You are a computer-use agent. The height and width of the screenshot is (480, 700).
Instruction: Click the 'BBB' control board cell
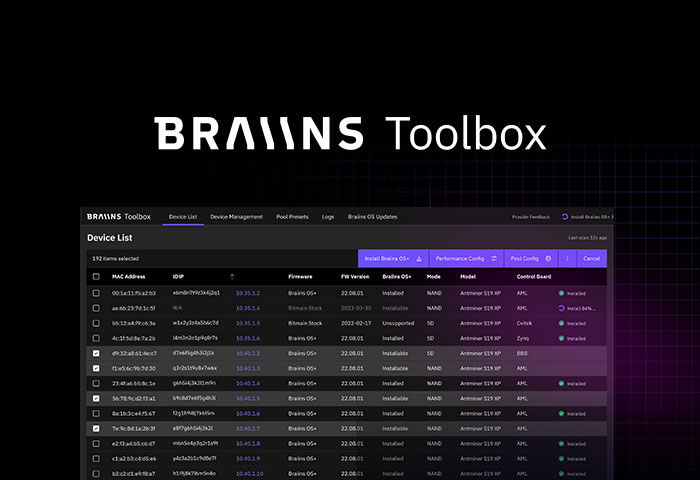pos(522,353)
